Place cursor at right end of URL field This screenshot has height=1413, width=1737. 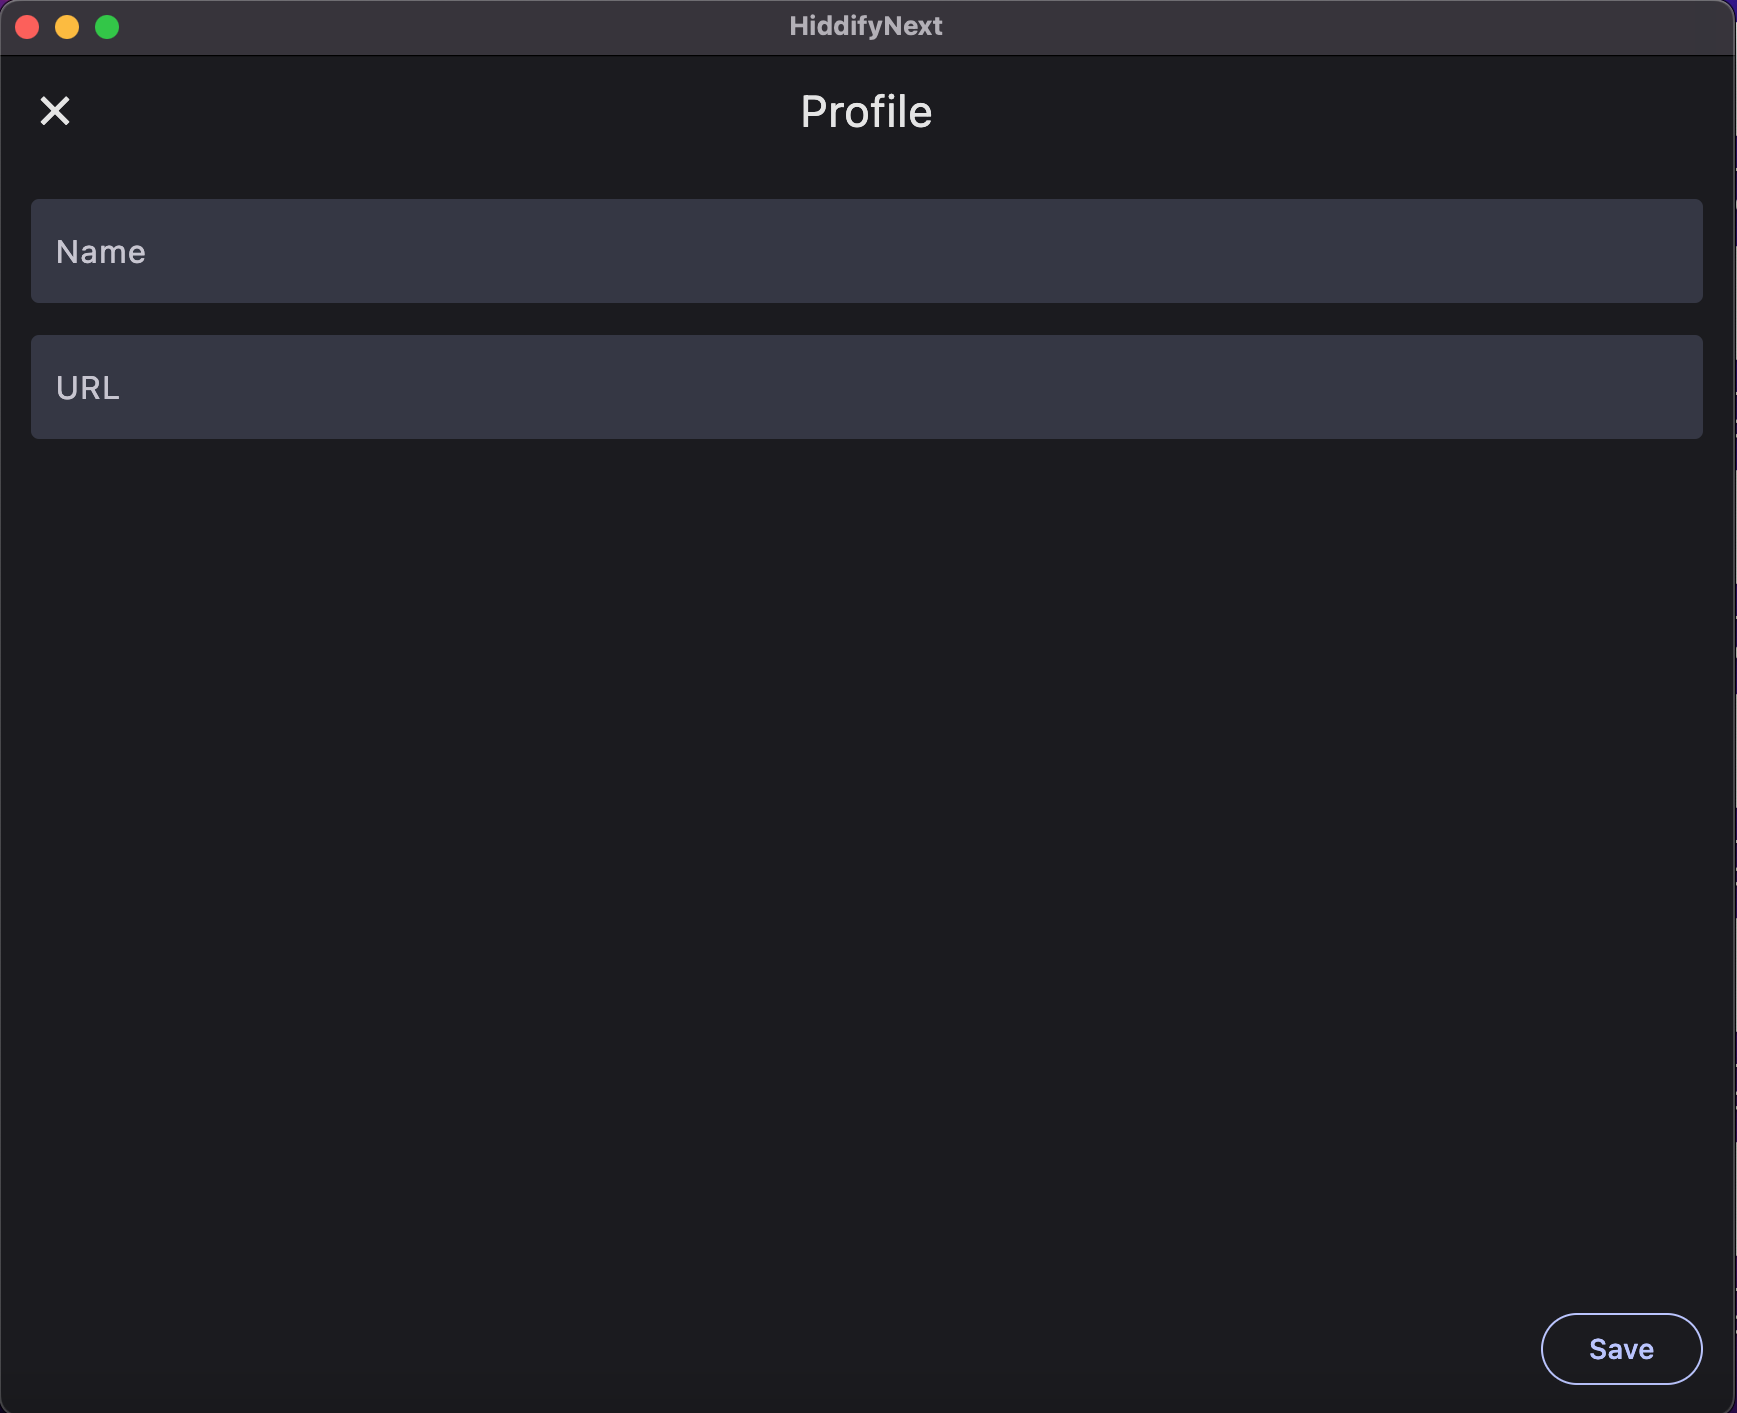point(1680,387)
